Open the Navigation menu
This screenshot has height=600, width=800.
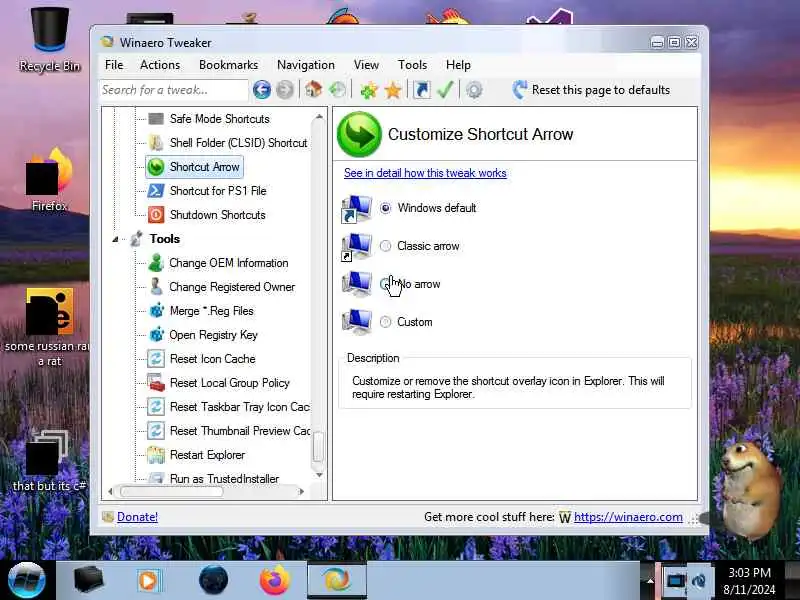tap(306, 65)
